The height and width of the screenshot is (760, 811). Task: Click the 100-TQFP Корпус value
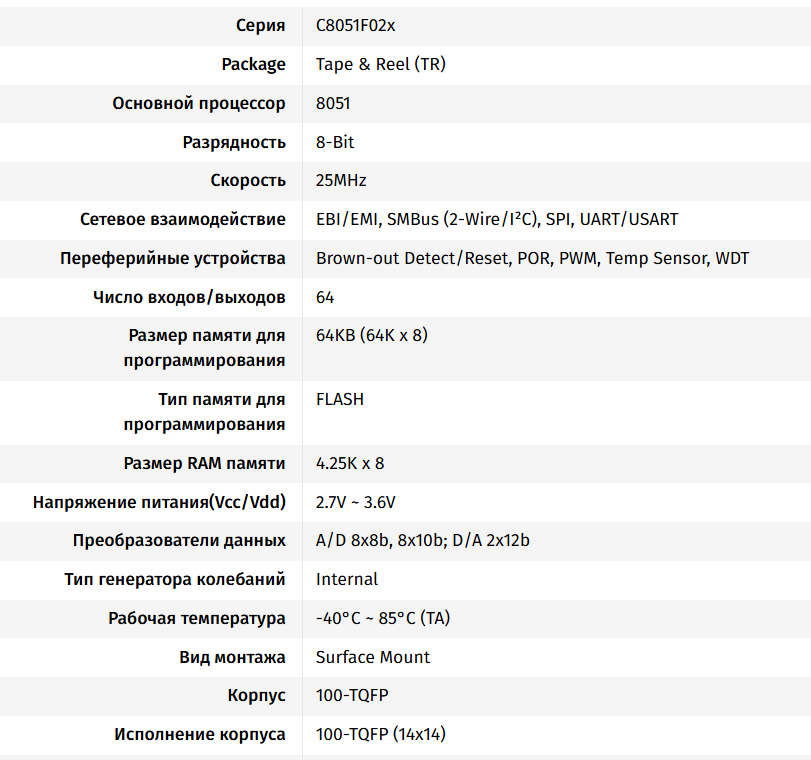pos(352,695)
